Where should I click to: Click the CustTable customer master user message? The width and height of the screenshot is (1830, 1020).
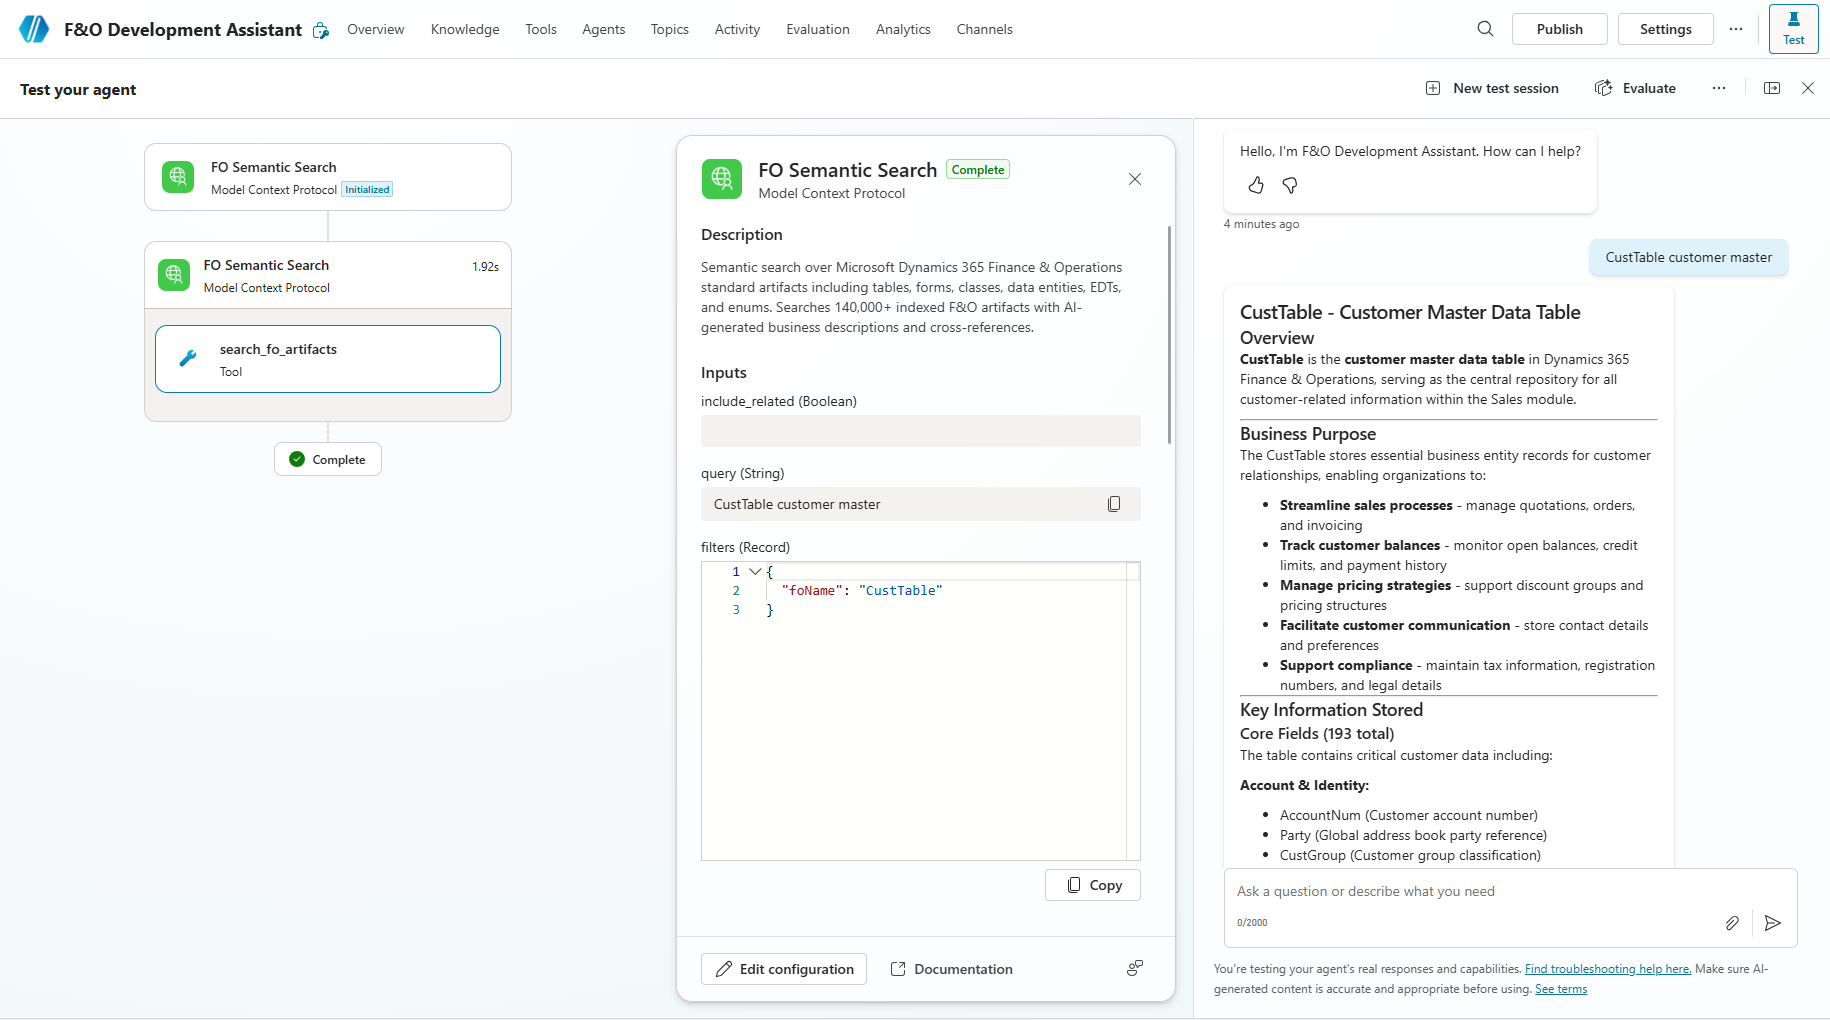1688,257
